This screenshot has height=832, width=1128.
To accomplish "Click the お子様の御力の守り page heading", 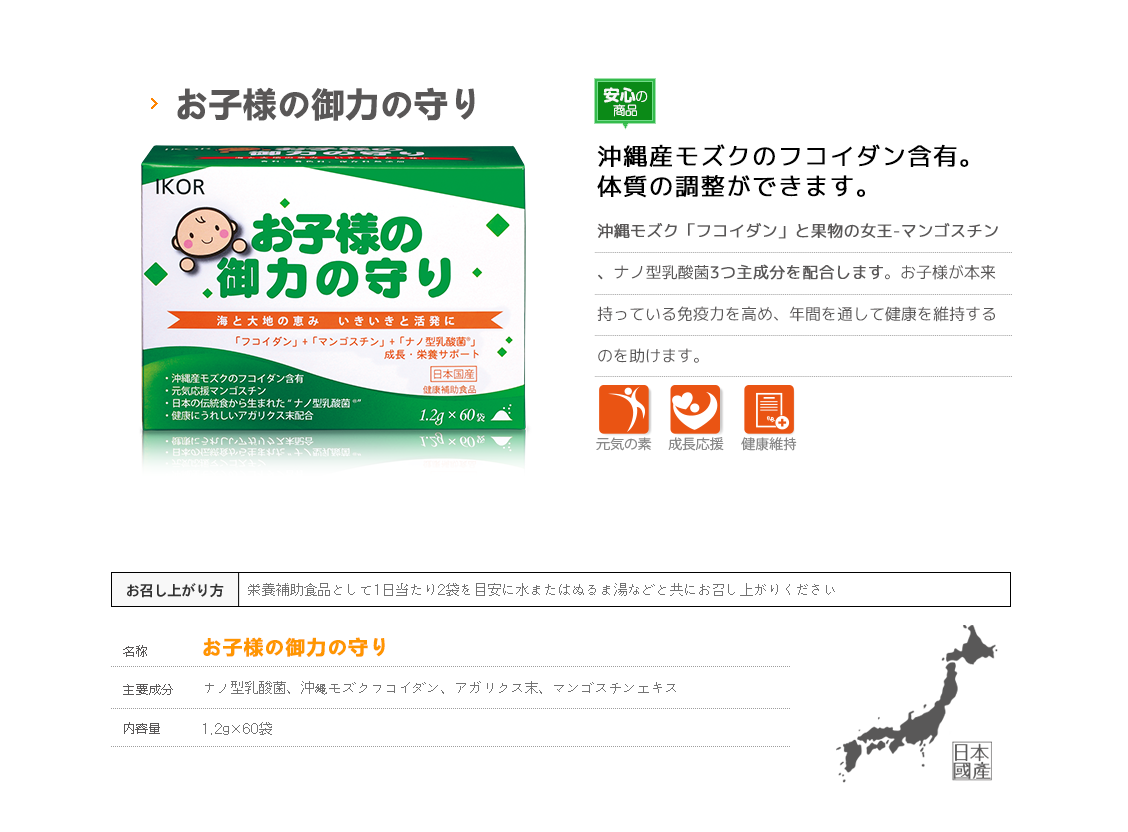I will [x=327, y=104].
